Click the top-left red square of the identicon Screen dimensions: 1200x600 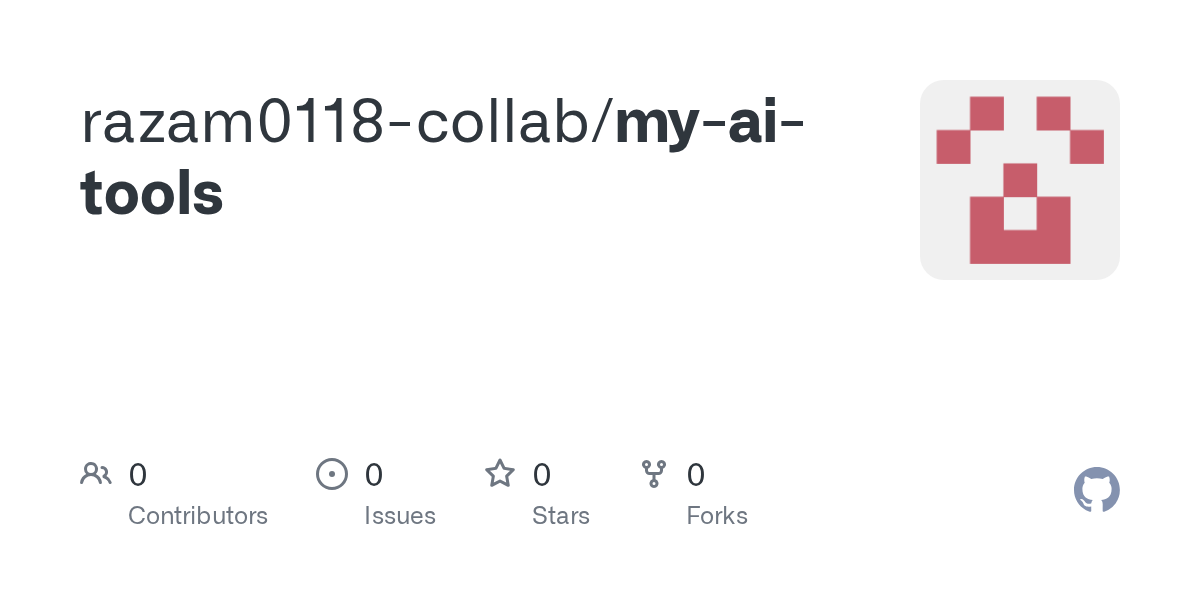coord(987,113)
